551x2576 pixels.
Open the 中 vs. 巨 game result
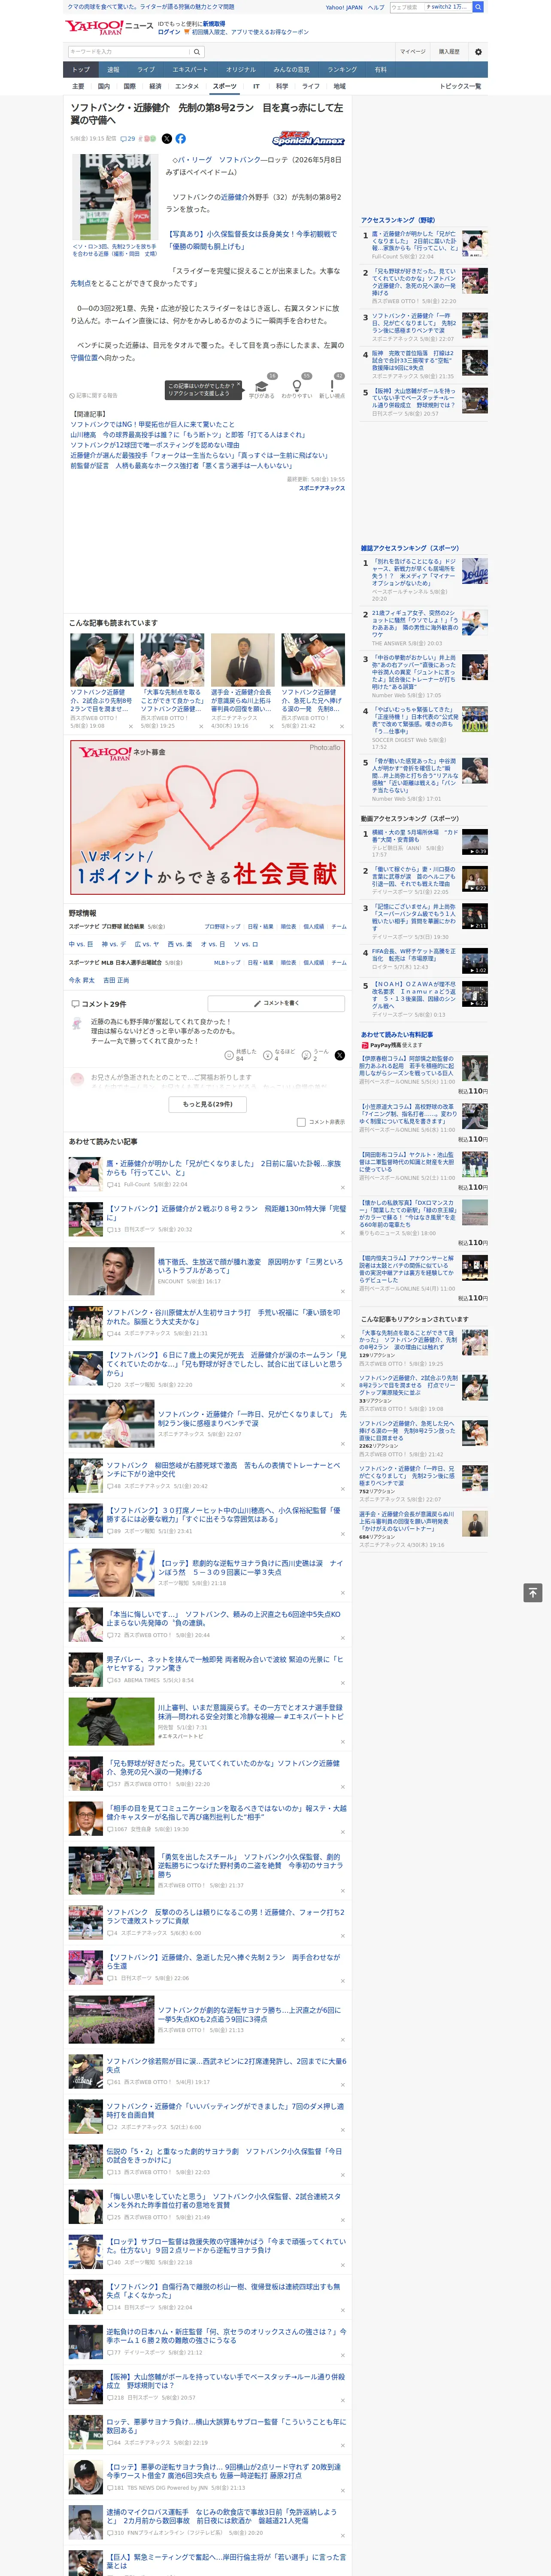point(81,944)
